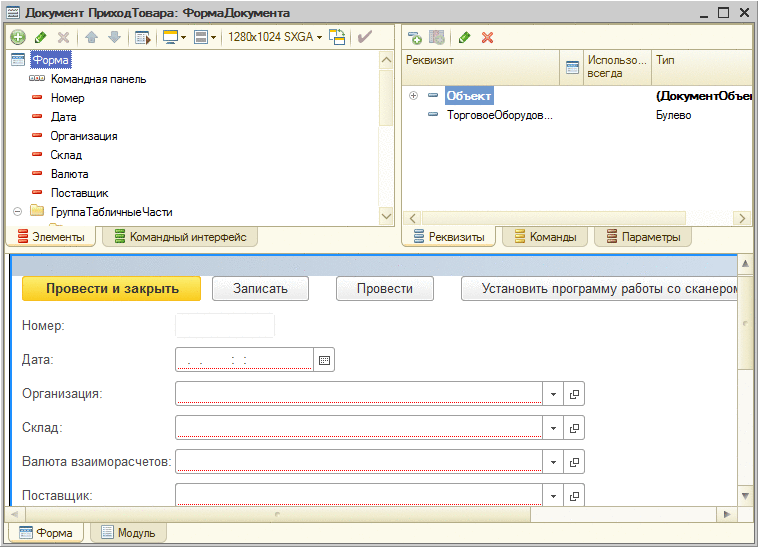
Task: Switch to the Командный интерфейс tab
Action: click(180, 237)
